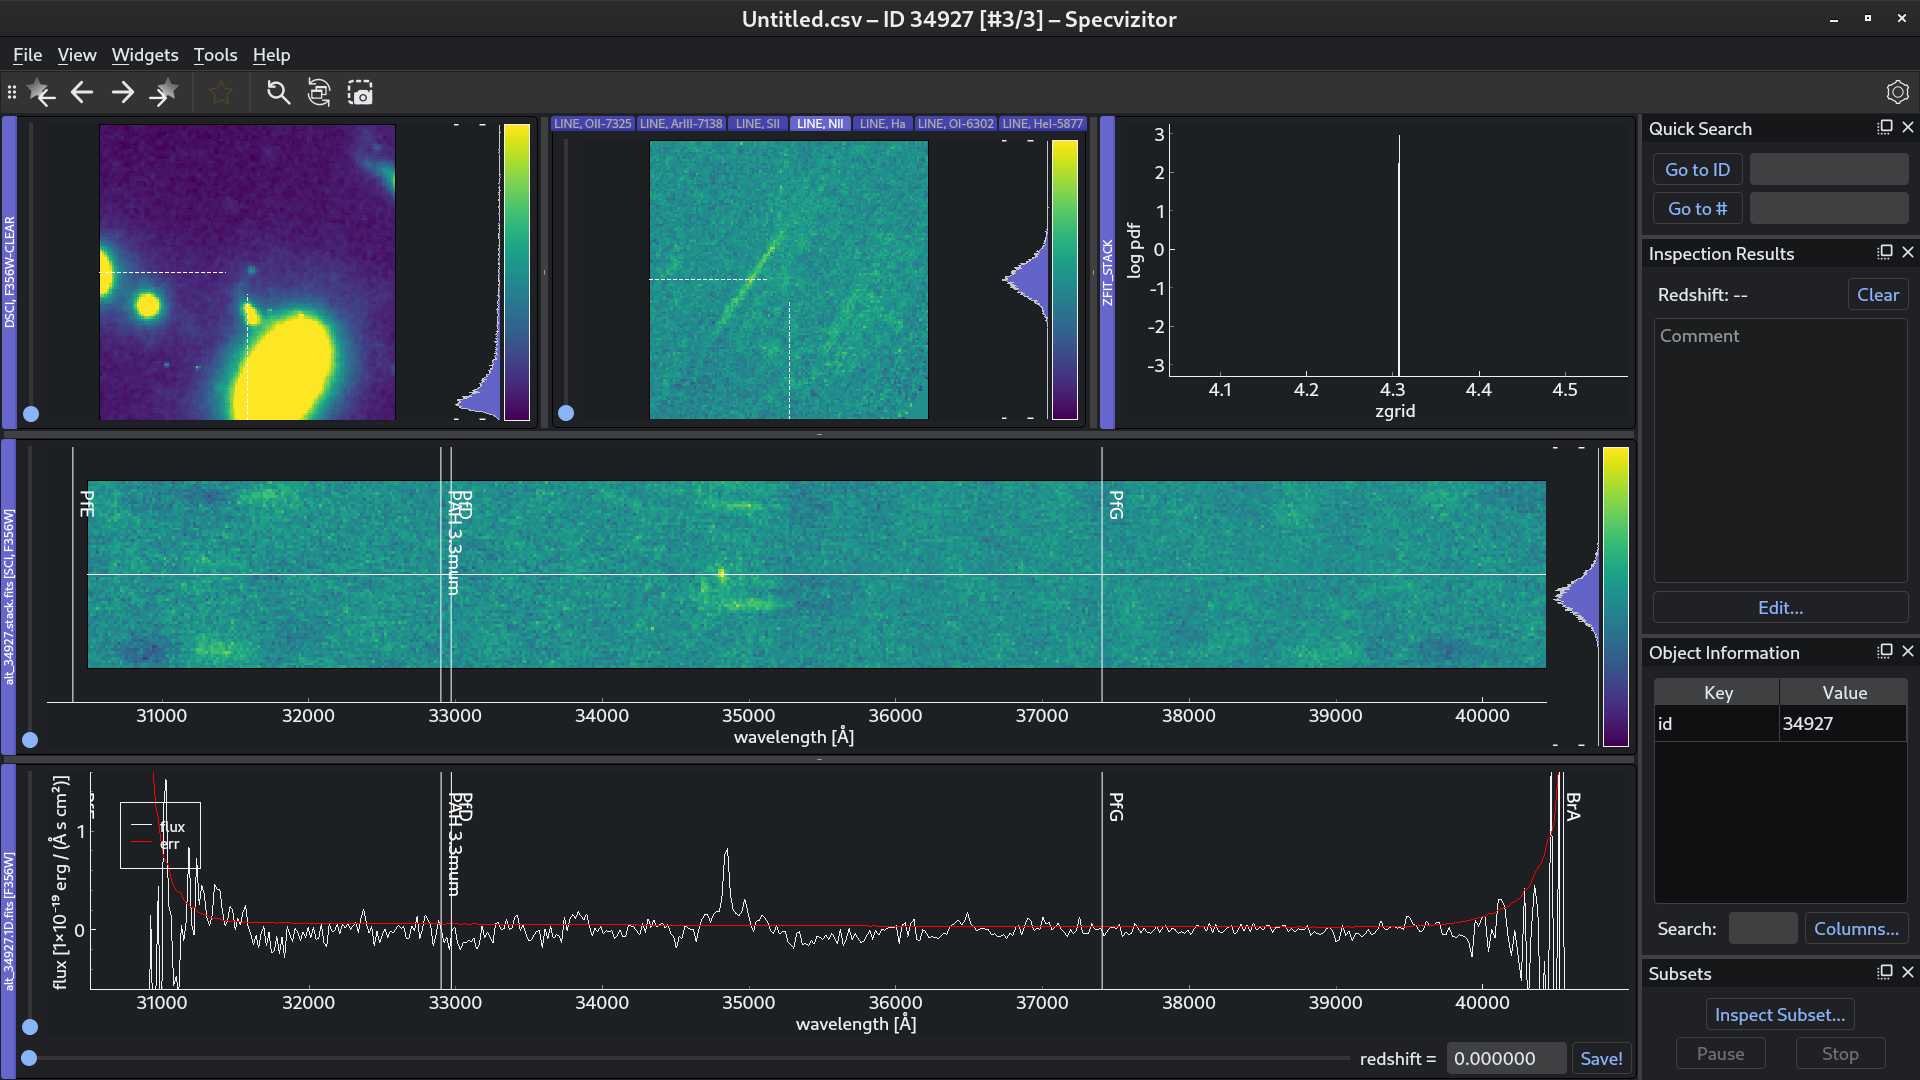This screenshot has height=1080, width=1920.
Task: Float the Quick Search panel
Action: 1885,127
